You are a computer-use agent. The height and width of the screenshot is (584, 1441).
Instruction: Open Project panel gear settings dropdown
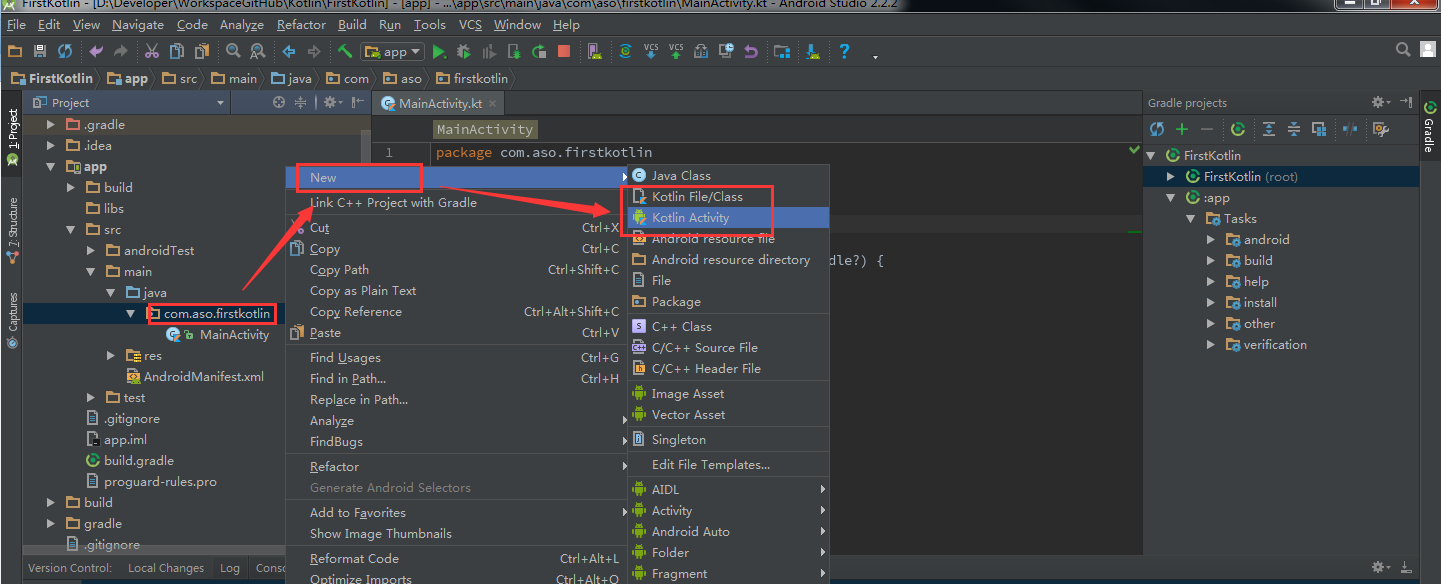(332, 102)
